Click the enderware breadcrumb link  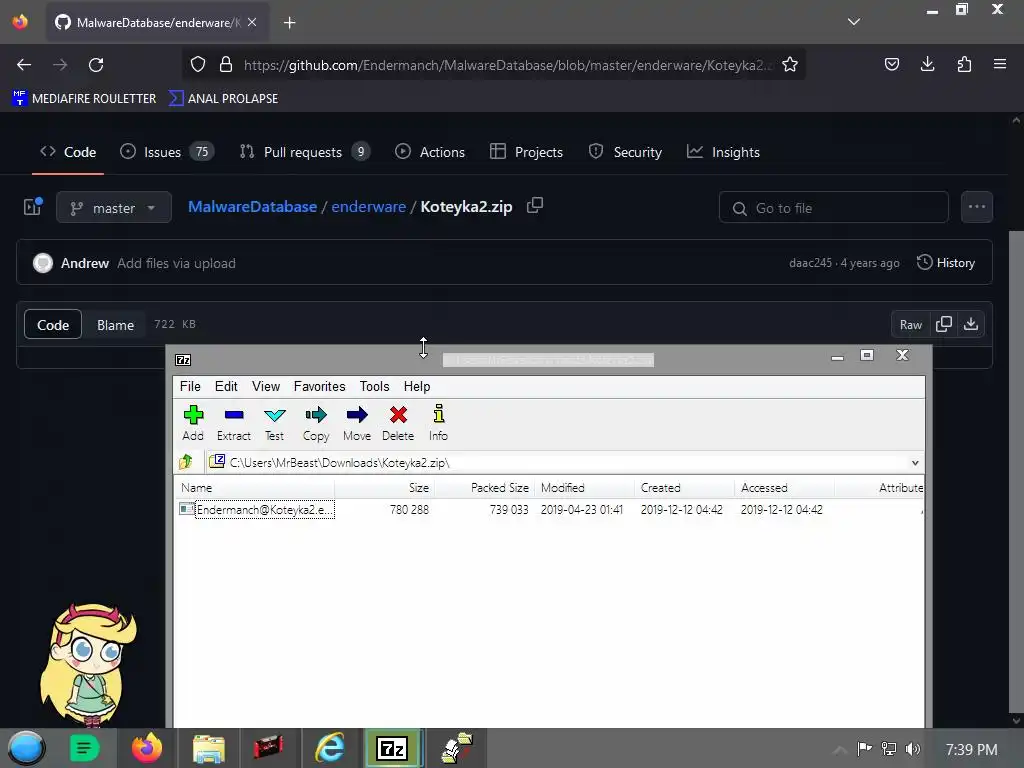[x=368, y=207]
